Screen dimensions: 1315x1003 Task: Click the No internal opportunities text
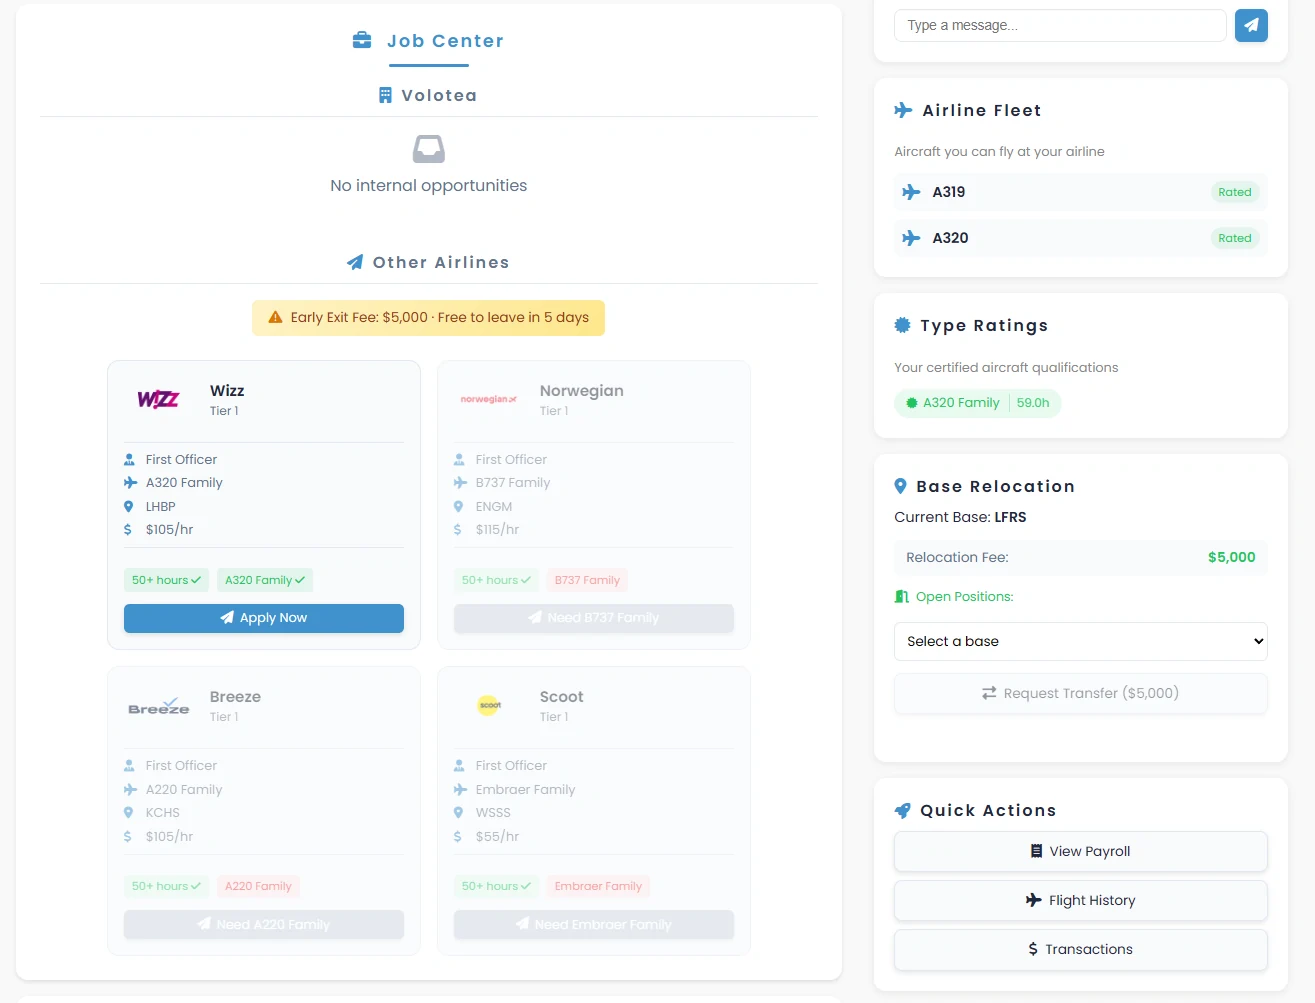[x=428, y=186]
